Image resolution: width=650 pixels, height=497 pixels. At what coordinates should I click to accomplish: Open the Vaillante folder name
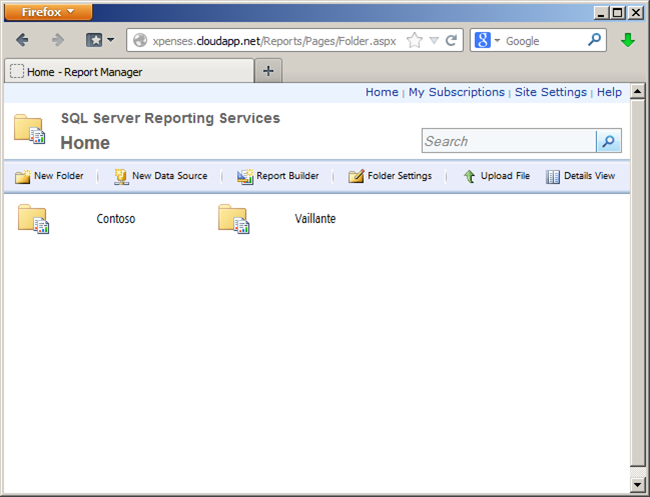(315, 218)
